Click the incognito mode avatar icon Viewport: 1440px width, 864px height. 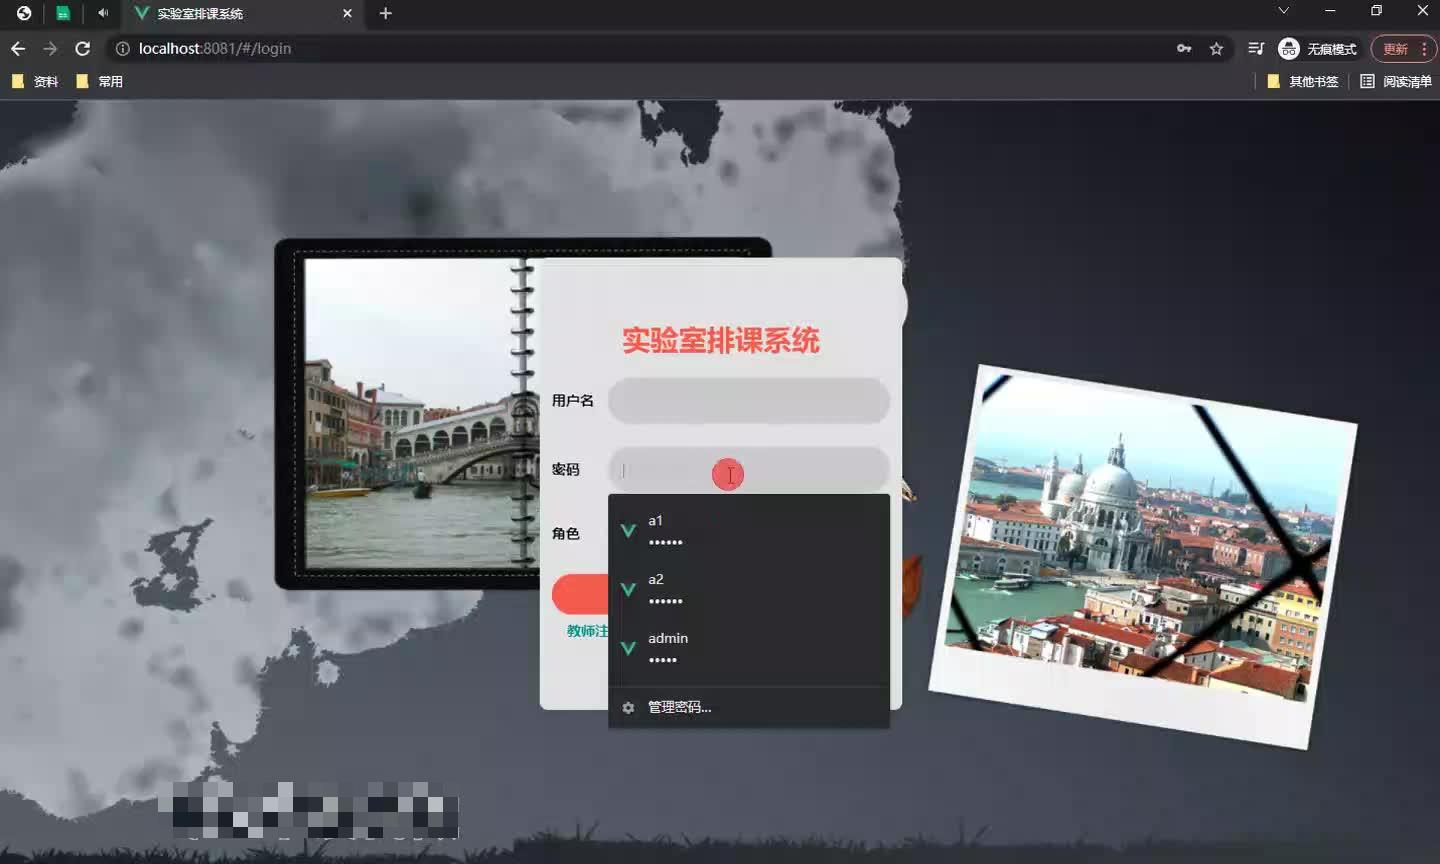[1288, 48]
